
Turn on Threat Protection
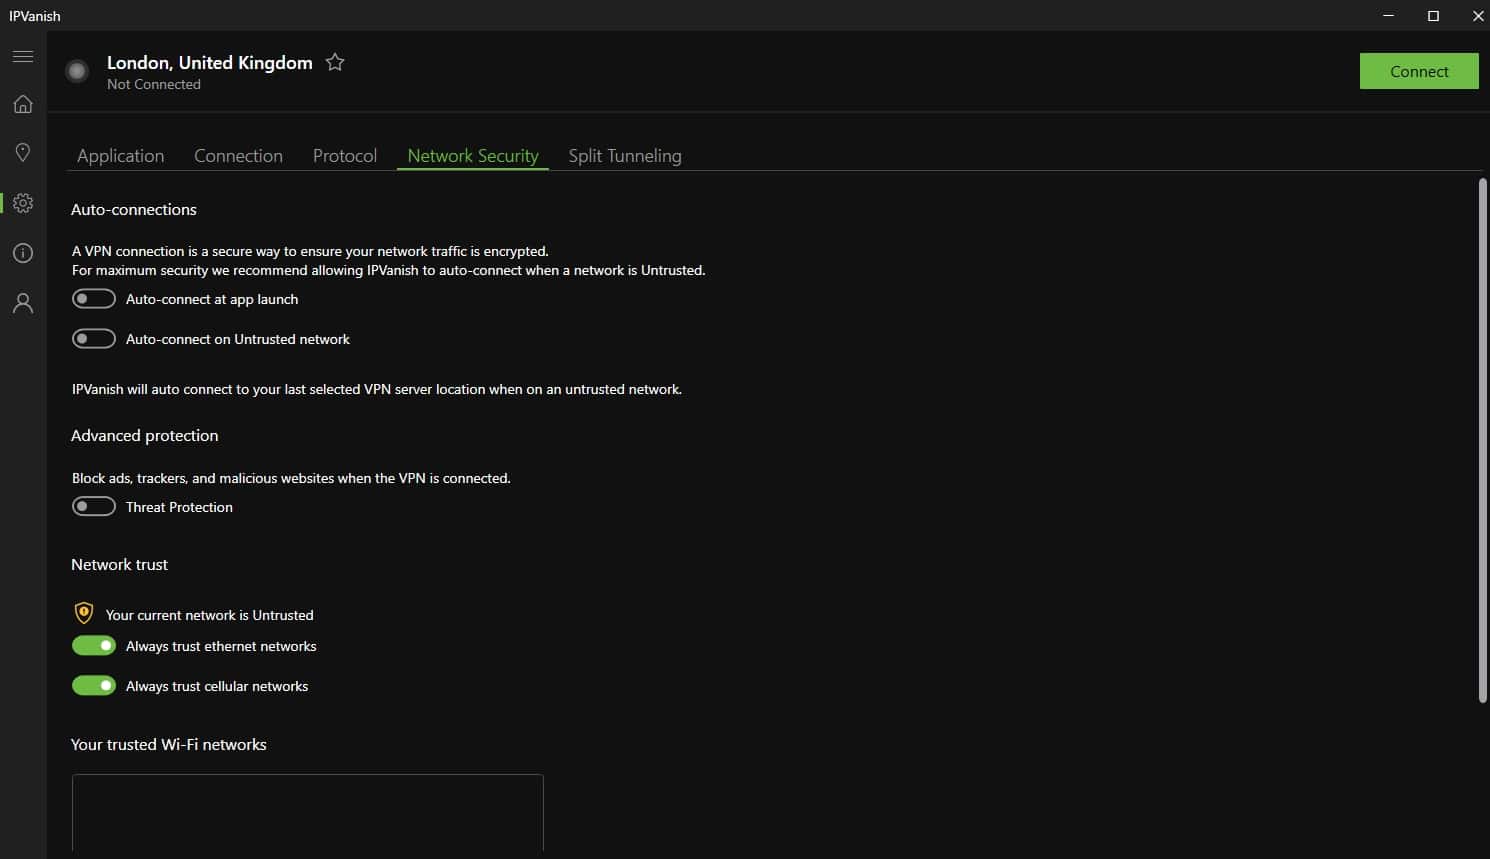pyautogui.click(x=94, y=507)
